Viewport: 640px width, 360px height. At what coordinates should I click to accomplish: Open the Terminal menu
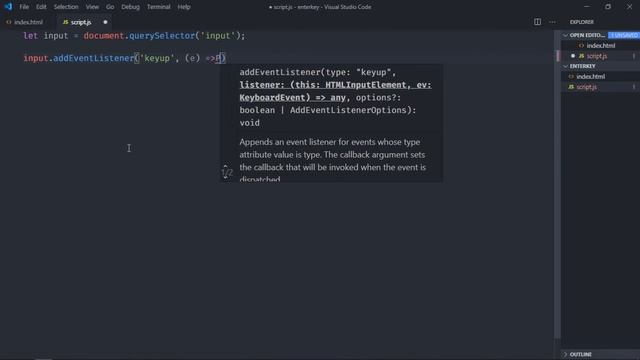158,7
